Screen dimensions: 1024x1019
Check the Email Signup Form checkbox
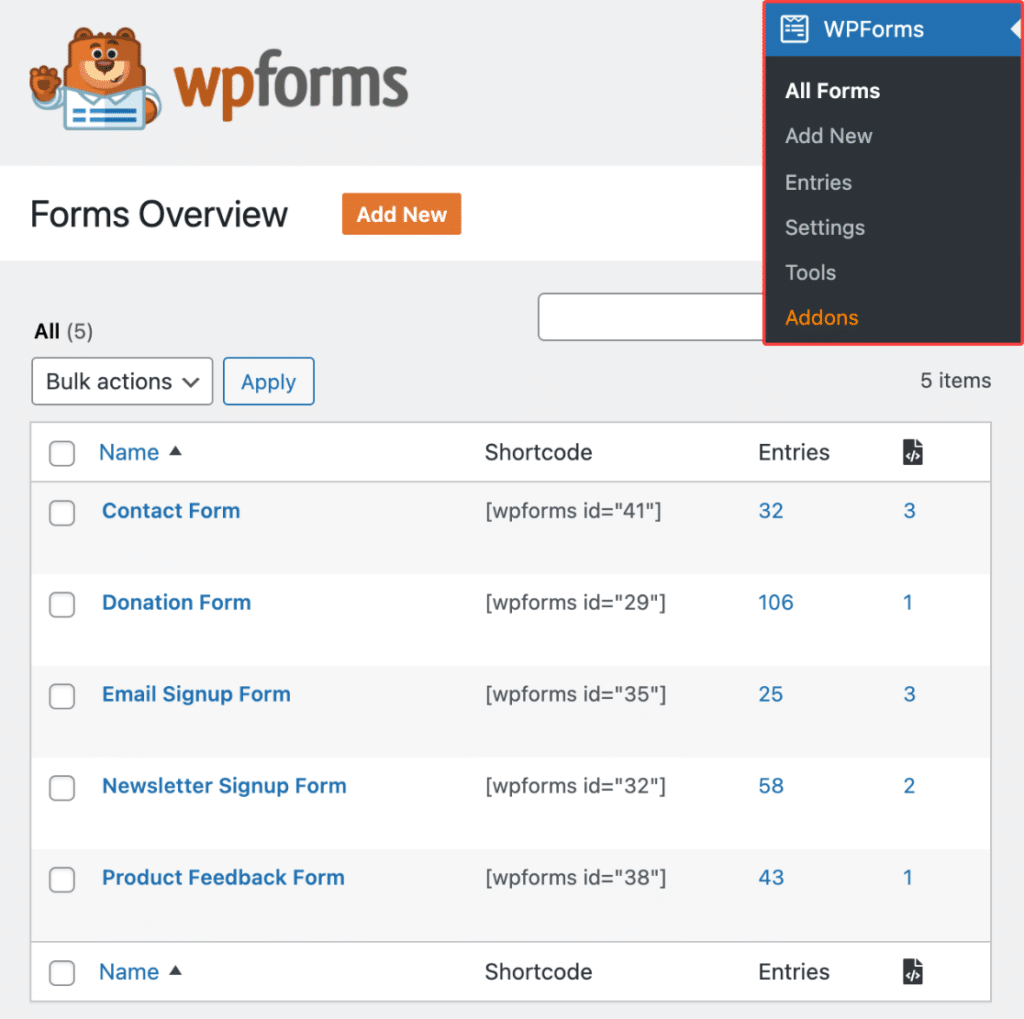click(61, 696)
